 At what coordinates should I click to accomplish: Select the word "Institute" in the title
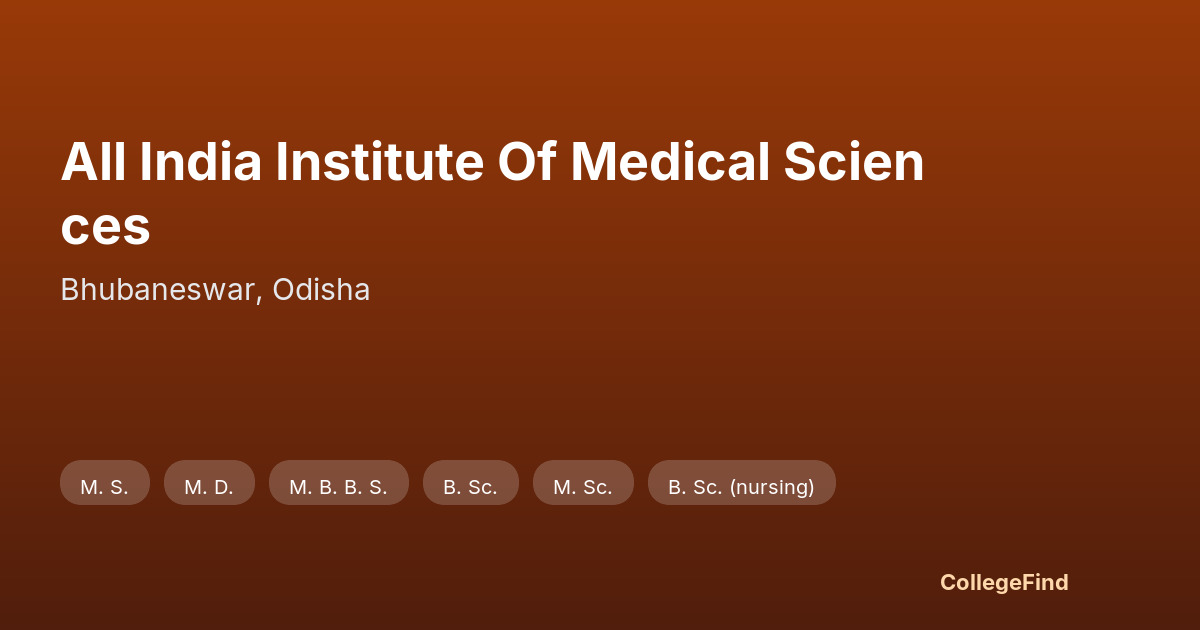point(379,162)
